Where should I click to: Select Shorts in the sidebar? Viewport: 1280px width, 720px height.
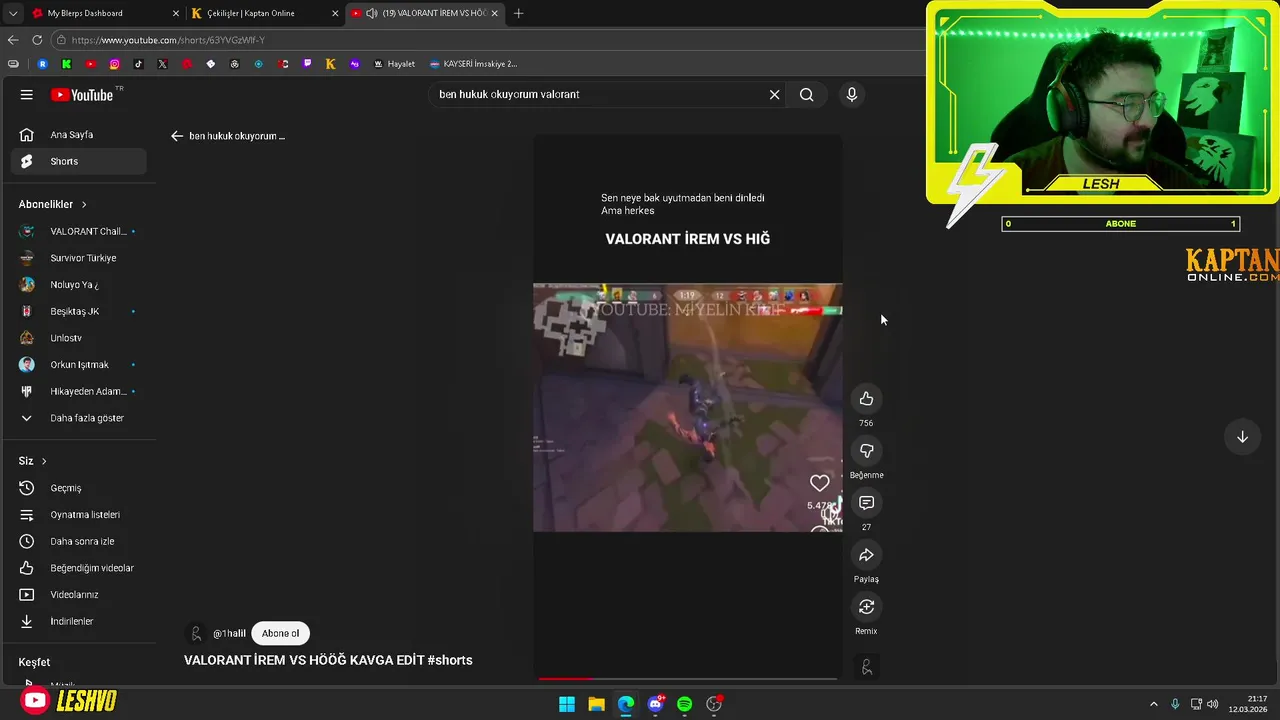78,161
